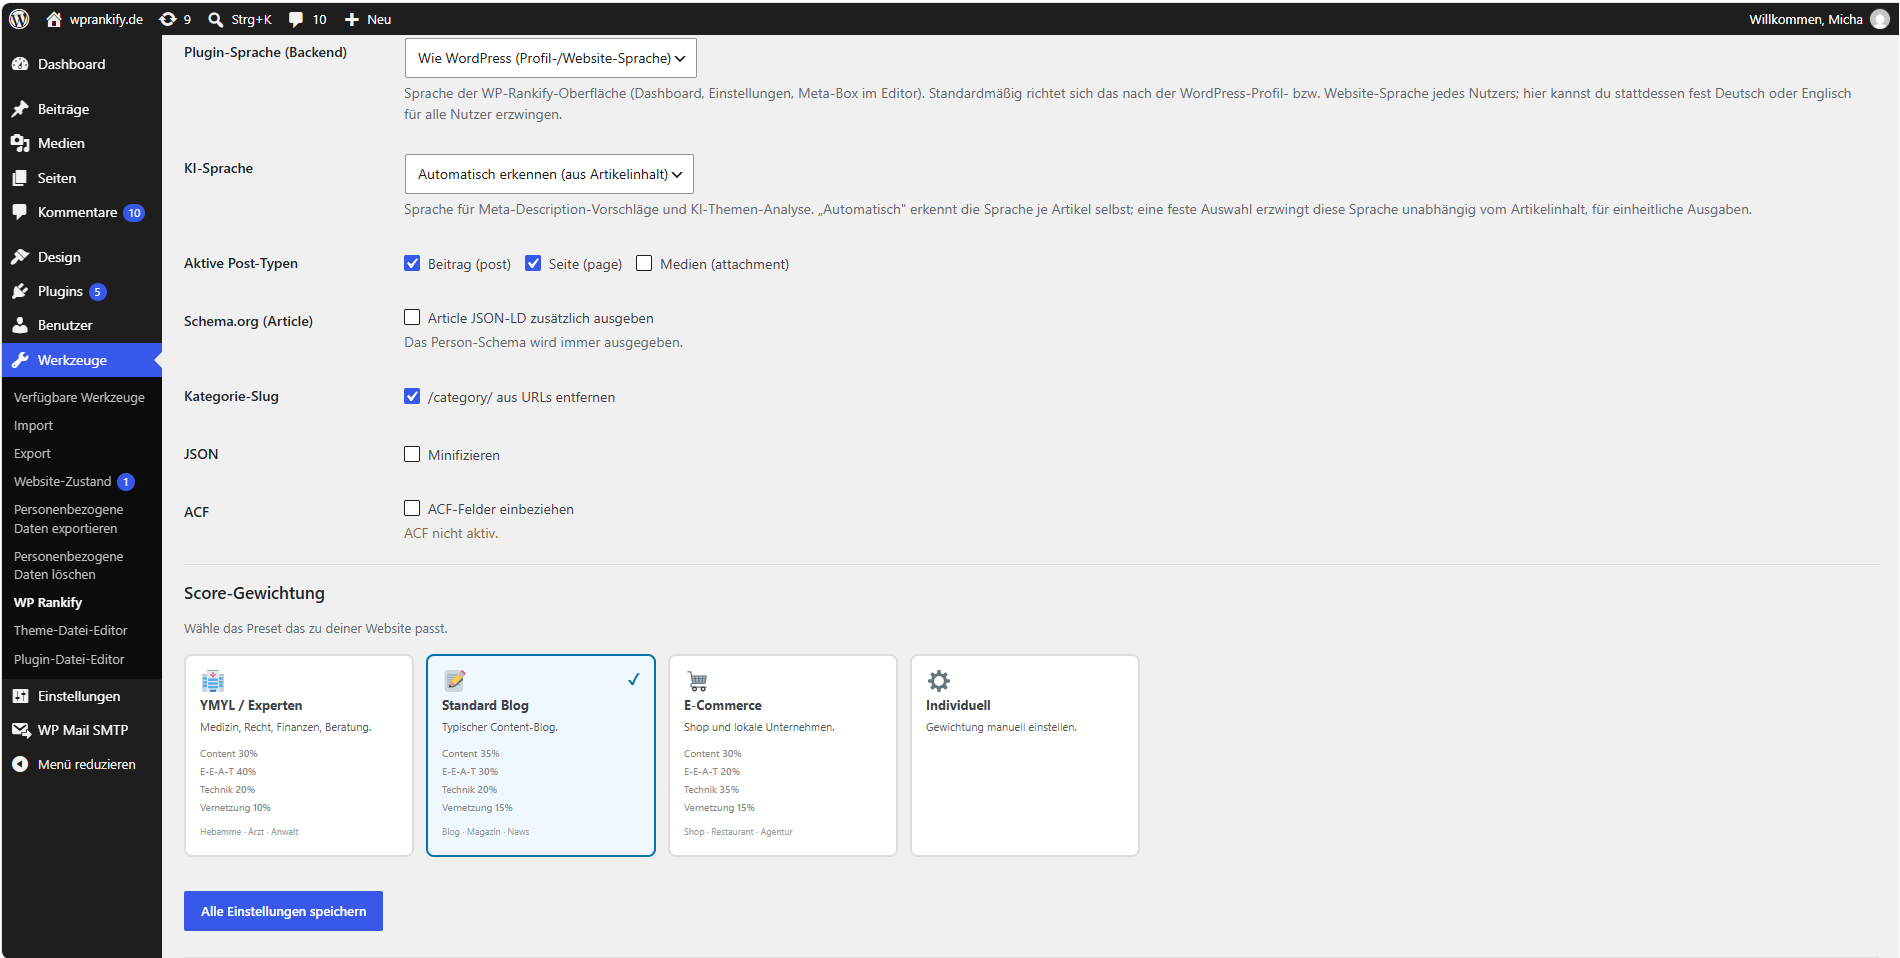Uncheck Beitrag (post) post type
Viewport: 1900px width, 958px height.
pos(412,263)
